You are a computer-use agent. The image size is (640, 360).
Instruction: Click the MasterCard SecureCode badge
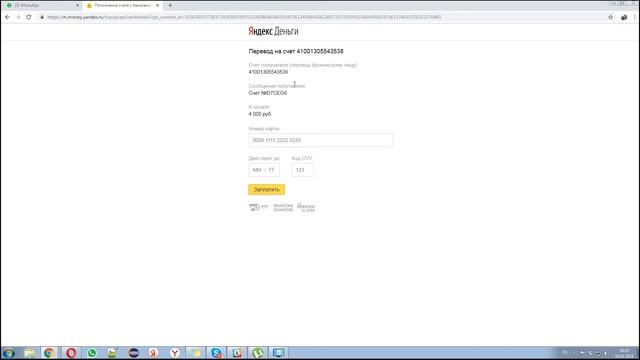pyautogui.click(x=283, y=207)
